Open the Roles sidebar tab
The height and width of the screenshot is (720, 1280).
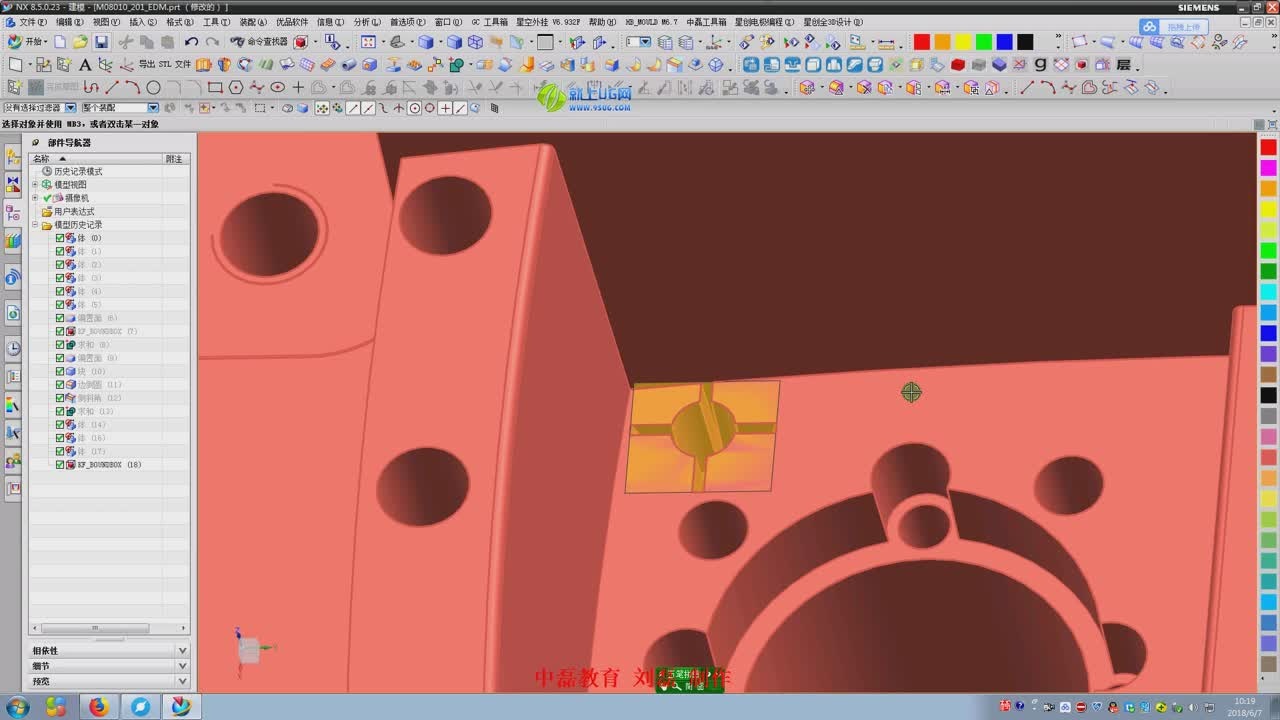(13, 461)
